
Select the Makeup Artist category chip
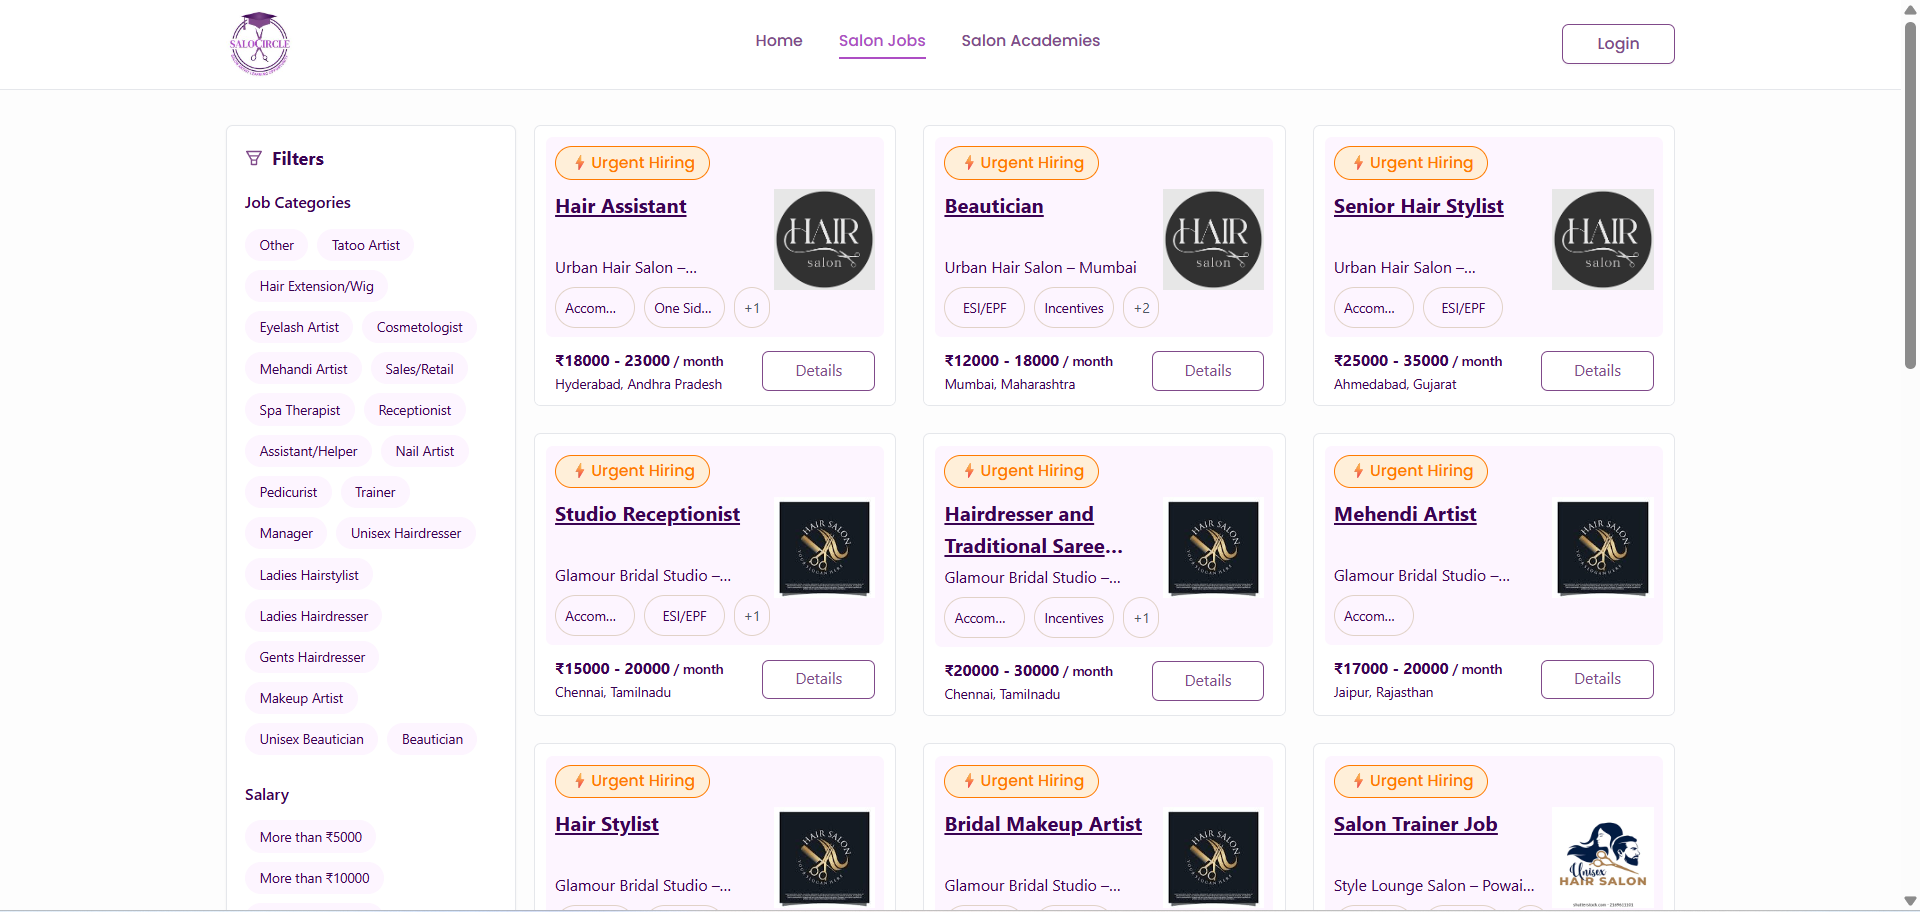(x=302, y=698)
